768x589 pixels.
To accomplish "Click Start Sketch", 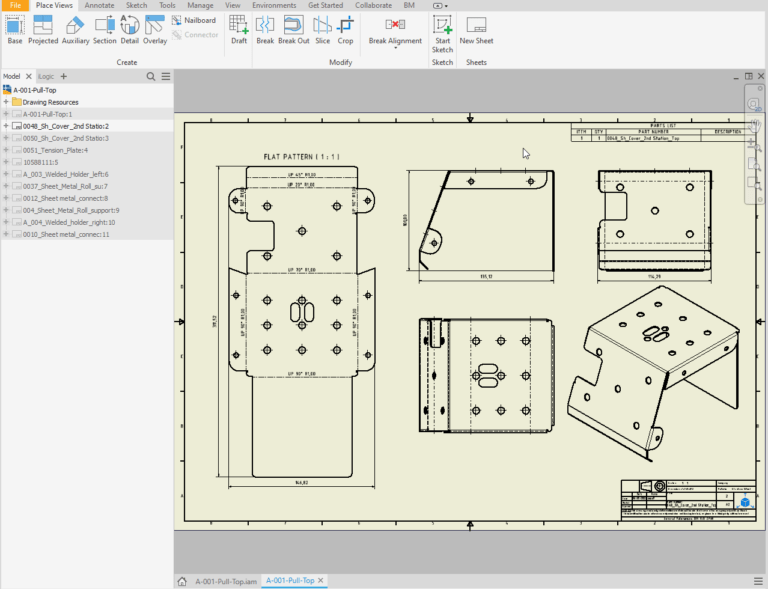I will click(442, 34).
